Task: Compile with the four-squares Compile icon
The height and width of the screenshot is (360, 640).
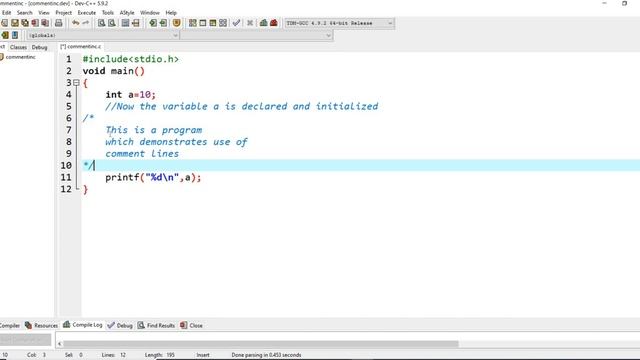Action: click(x=193, y=23)
